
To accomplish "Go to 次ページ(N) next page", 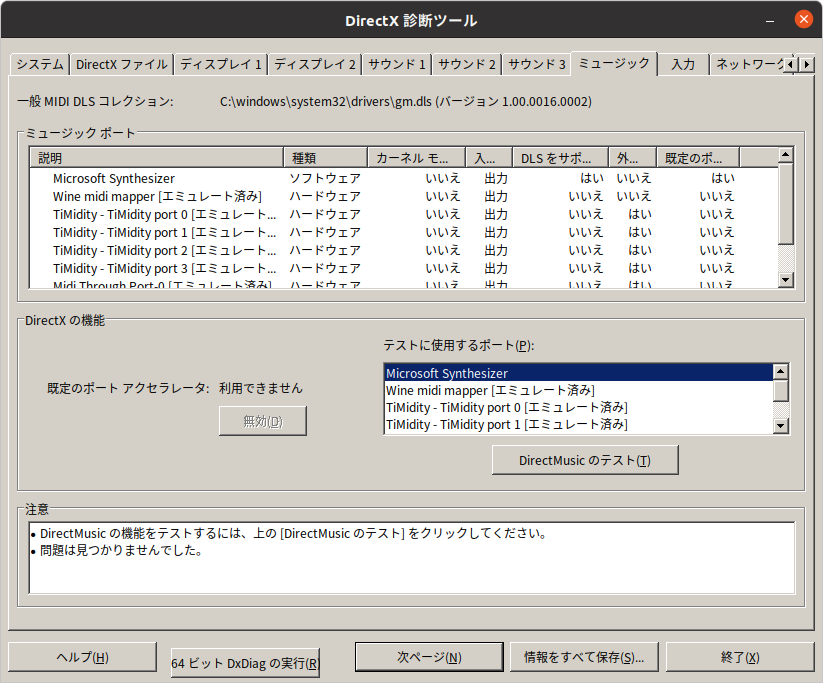I will pyautogui.click(x=429, y=657).
